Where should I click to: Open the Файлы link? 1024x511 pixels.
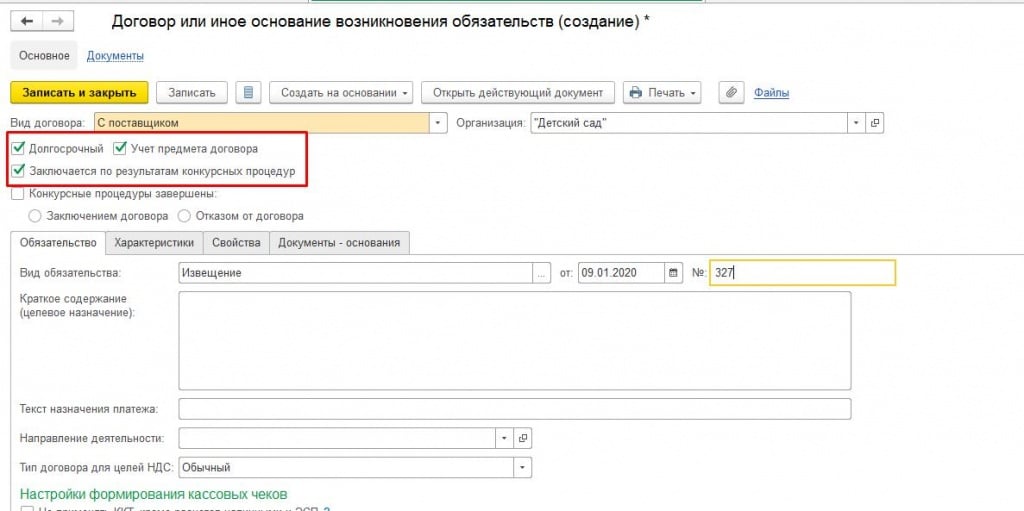(771, 93)
